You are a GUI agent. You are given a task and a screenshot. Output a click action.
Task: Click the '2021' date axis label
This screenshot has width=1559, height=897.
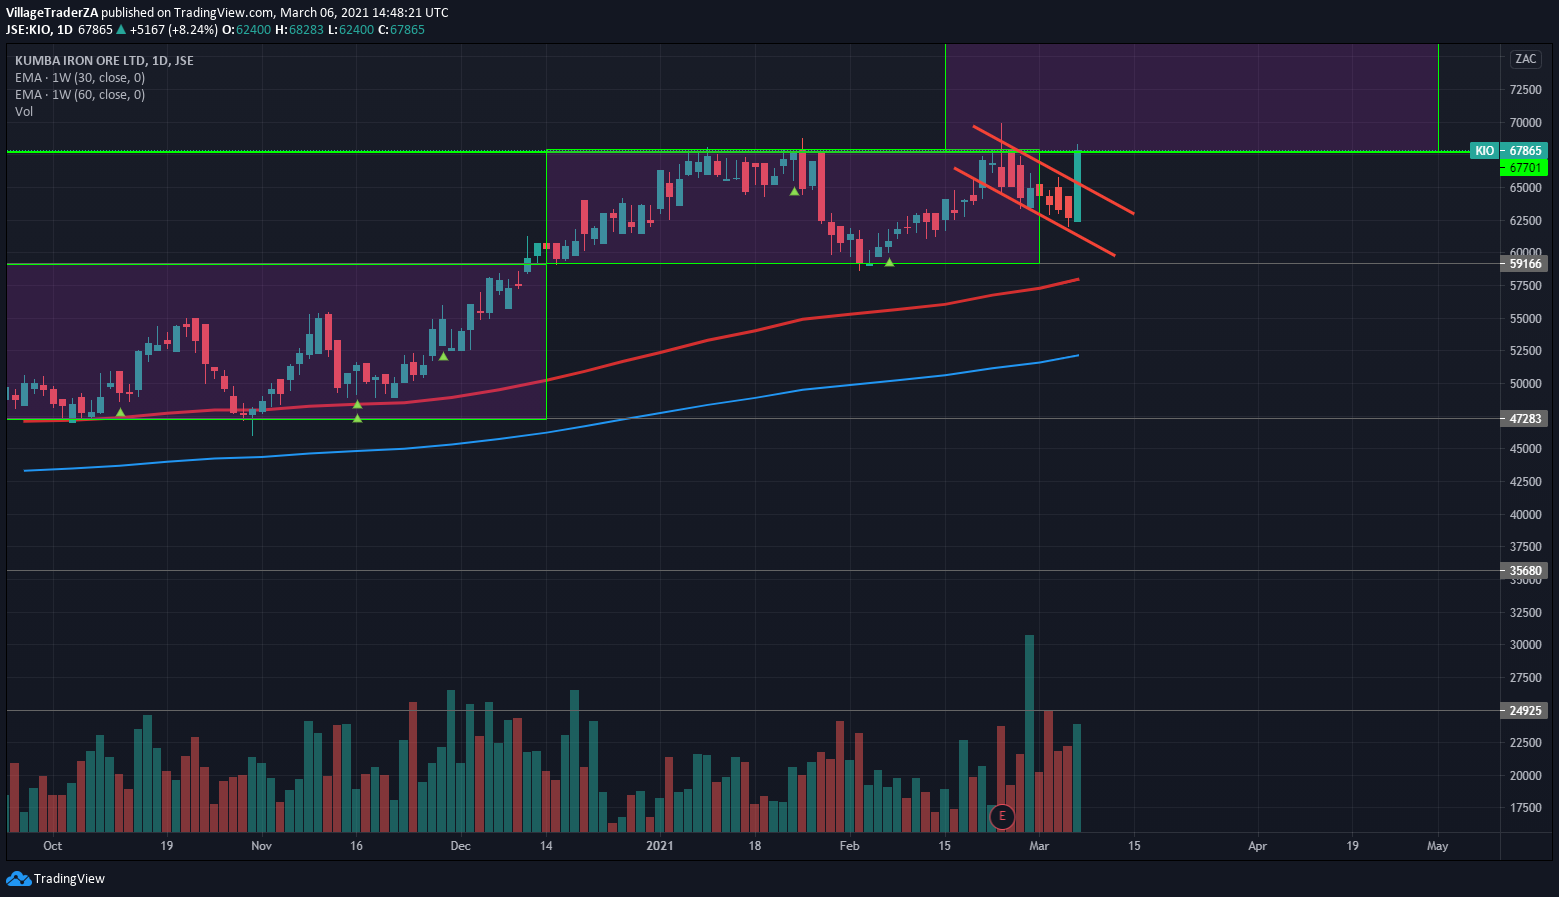(659, 846)
